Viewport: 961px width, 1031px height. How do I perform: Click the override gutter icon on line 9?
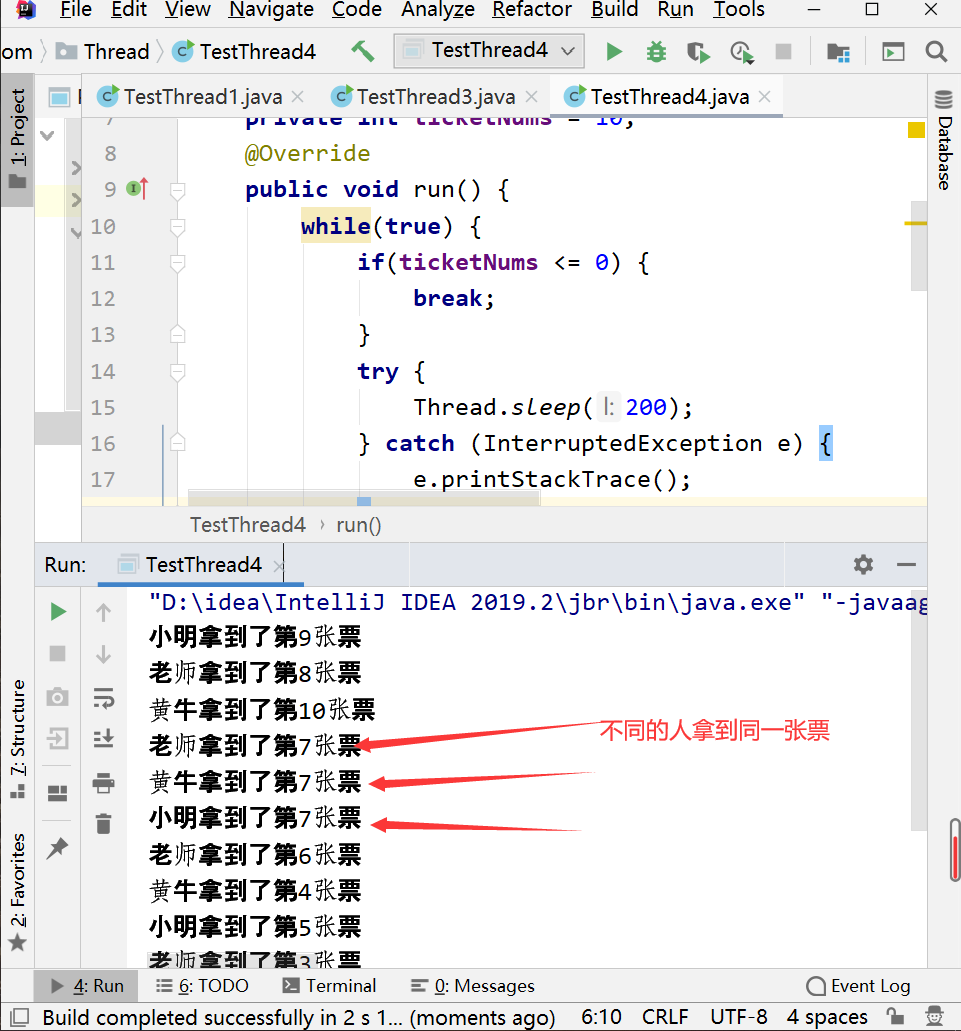(136, 189)
